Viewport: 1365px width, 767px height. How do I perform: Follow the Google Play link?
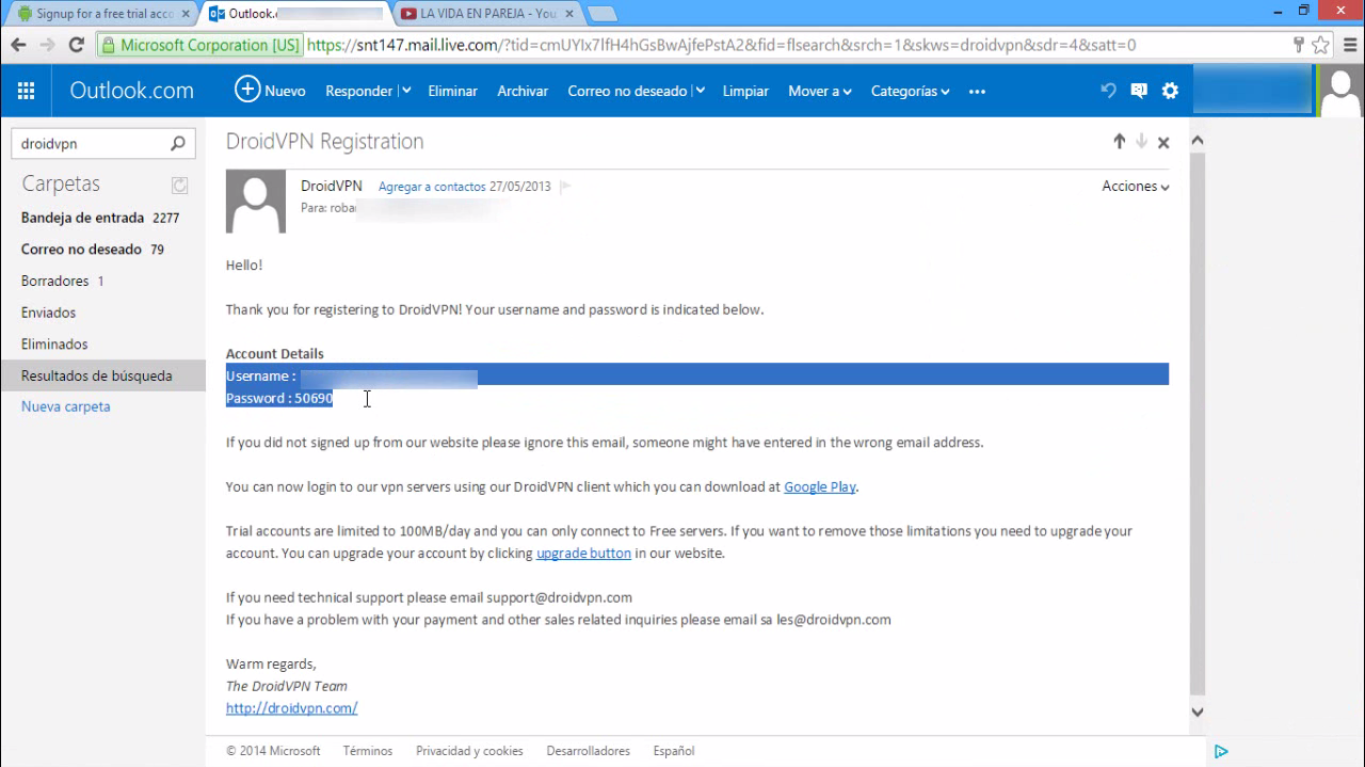(x=820, y=487)
